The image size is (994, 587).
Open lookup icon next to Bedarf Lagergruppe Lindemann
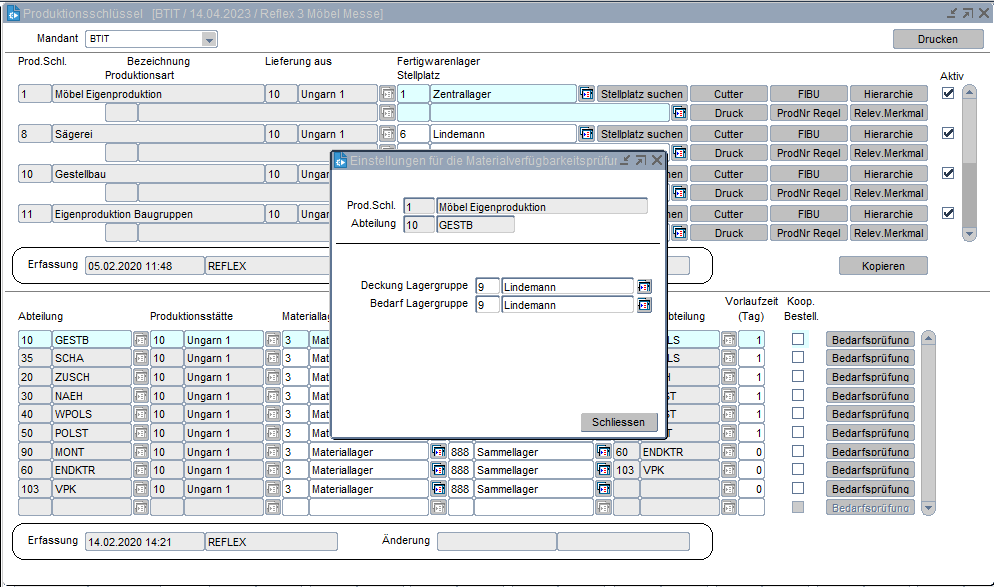[x=644, y=305]
